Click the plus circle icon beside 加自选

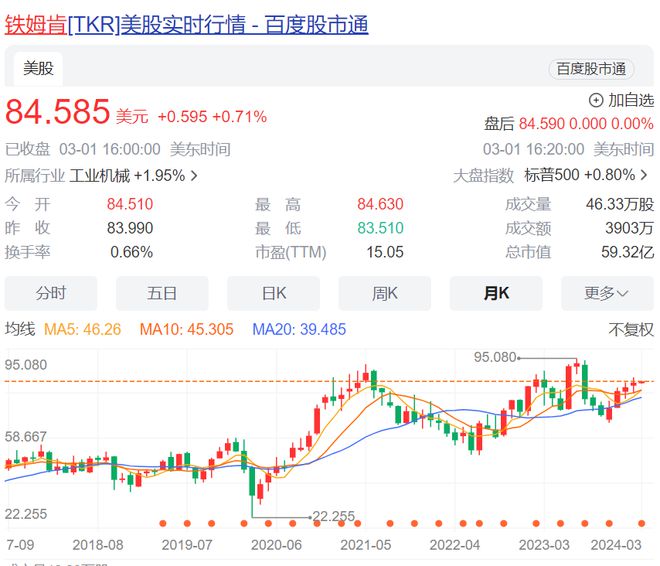596,100
